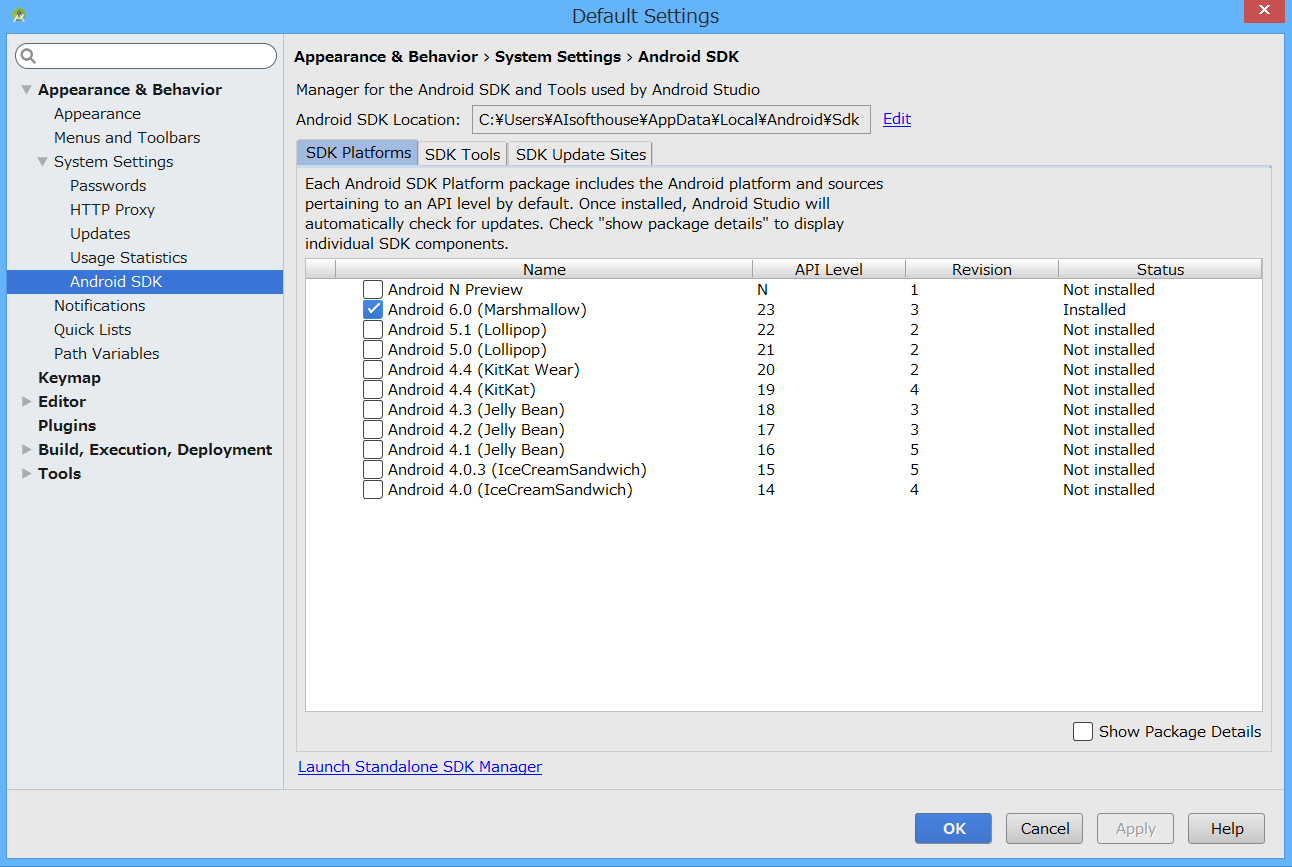
Task: Open Path Variables settings
Action: click(106, 354)
